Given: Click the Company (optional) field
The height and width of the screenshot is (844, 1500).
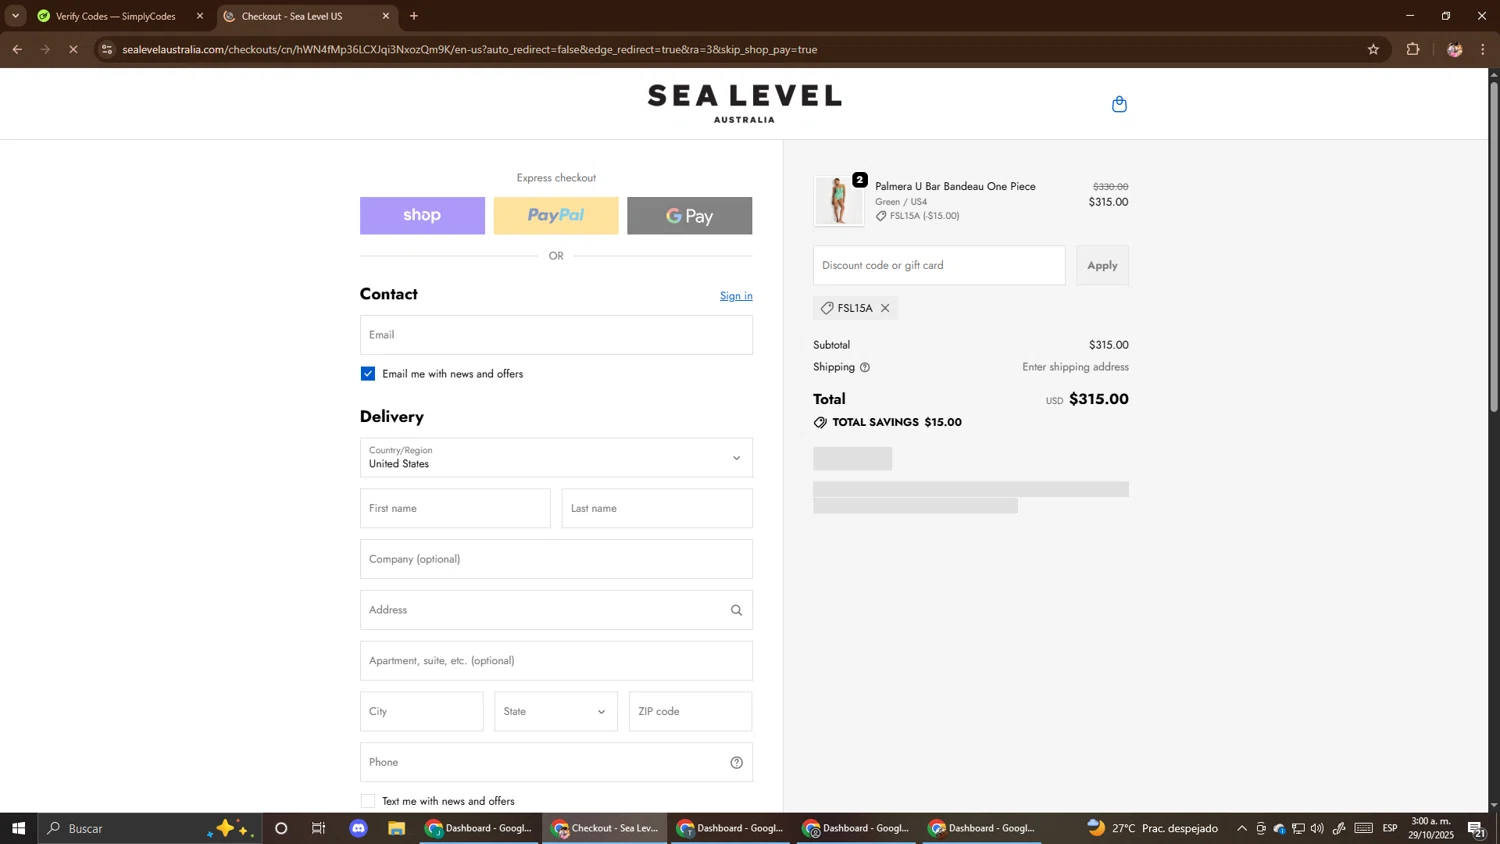Looking at the screenshot, I should [556, 560].
